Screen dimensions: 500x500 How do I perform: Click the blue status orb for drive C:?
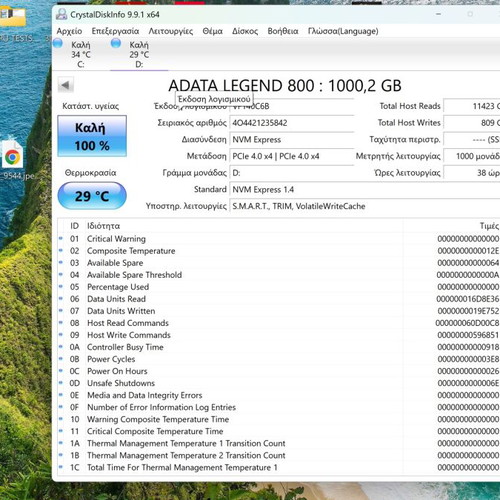coord(58,43)
